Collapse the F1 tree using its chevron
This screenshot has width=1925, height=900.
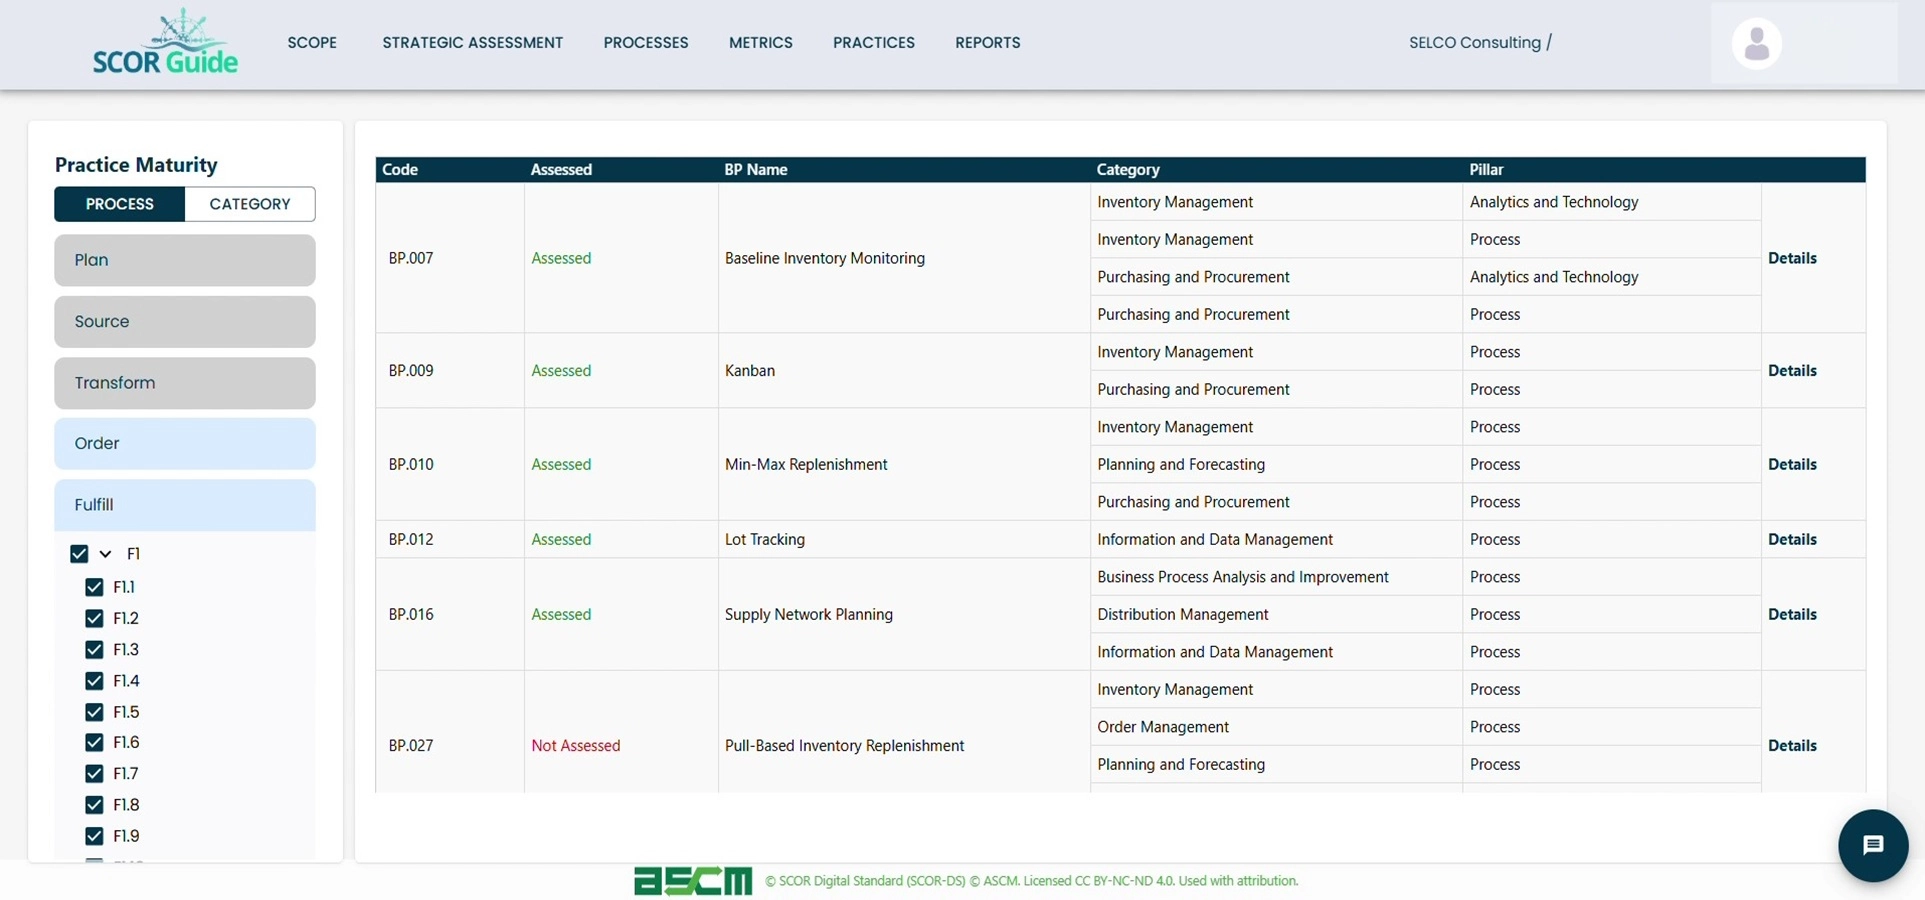(x=106, y=553)
